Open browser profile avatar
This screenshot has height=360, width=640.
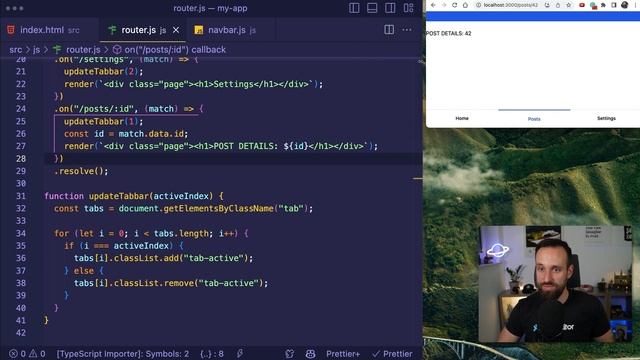pos(624,5)
